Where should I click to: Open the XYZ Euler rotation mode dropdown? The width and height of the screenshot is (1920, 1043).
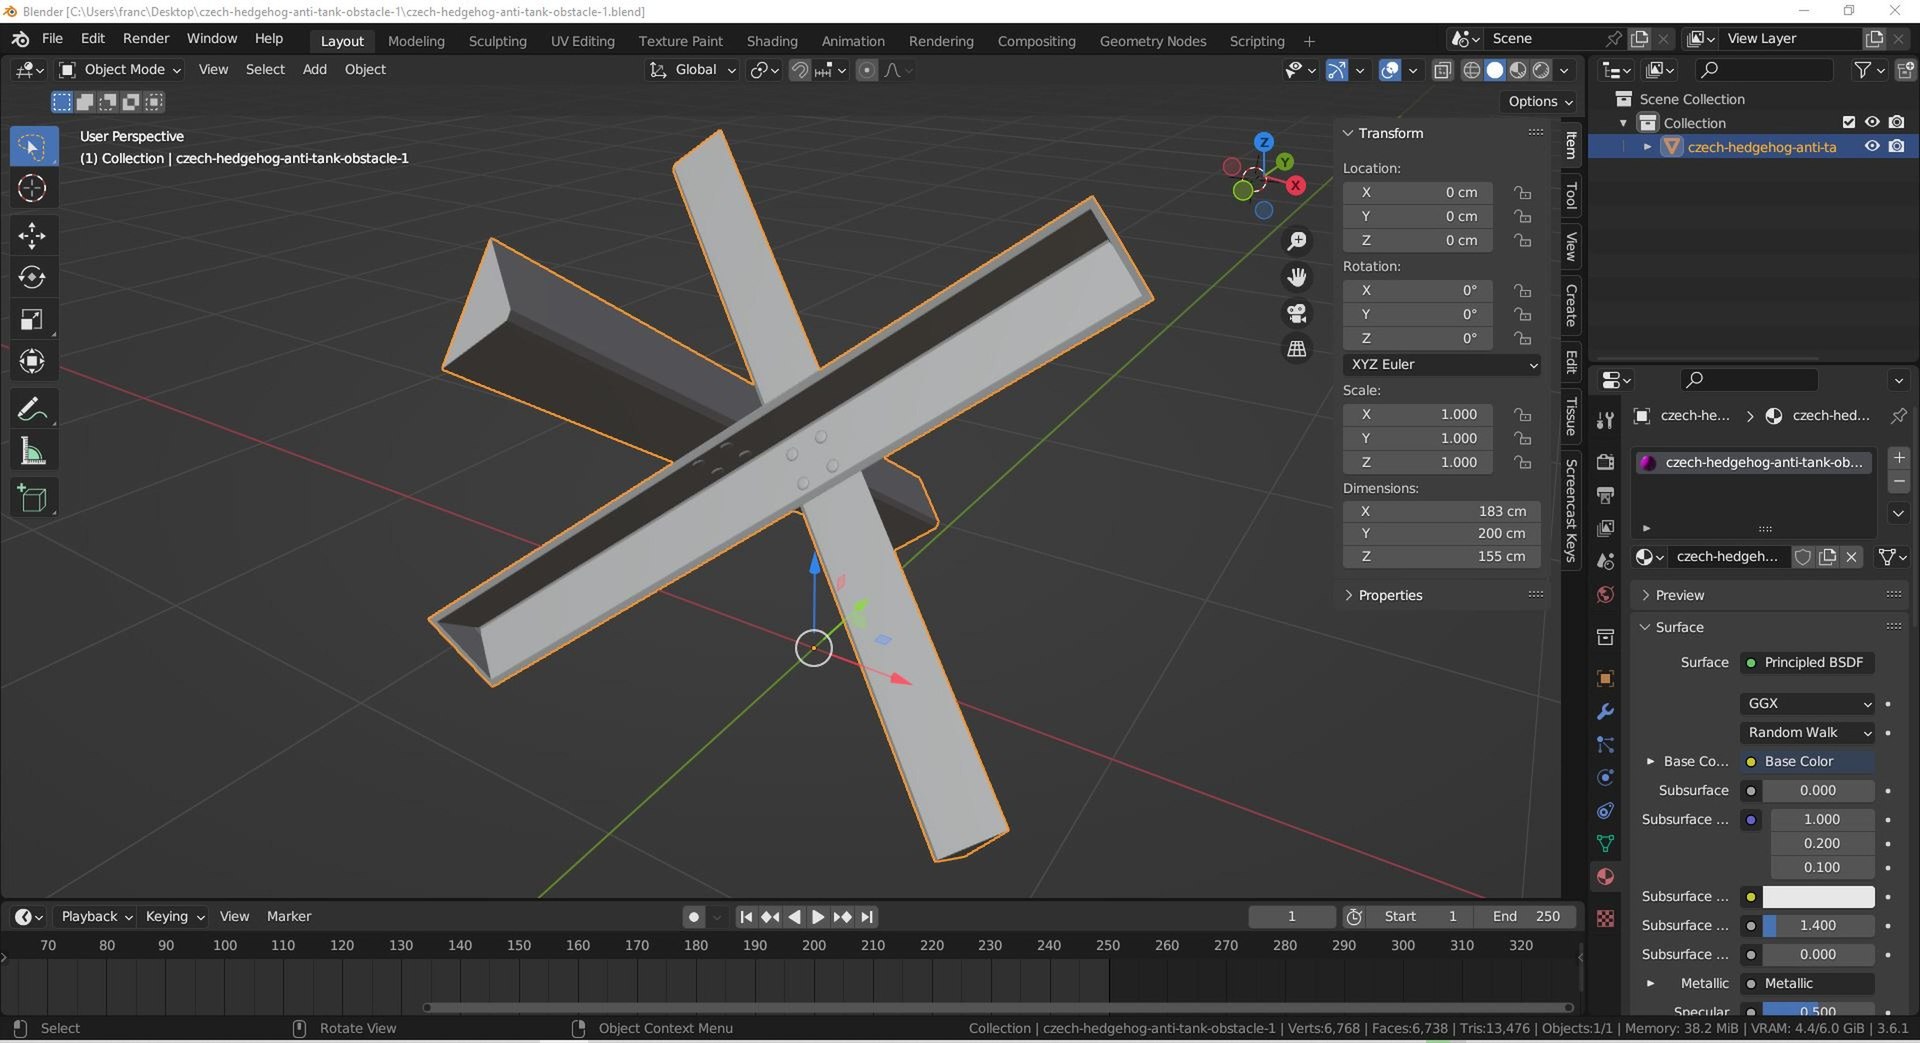(x=1442, y=364)
